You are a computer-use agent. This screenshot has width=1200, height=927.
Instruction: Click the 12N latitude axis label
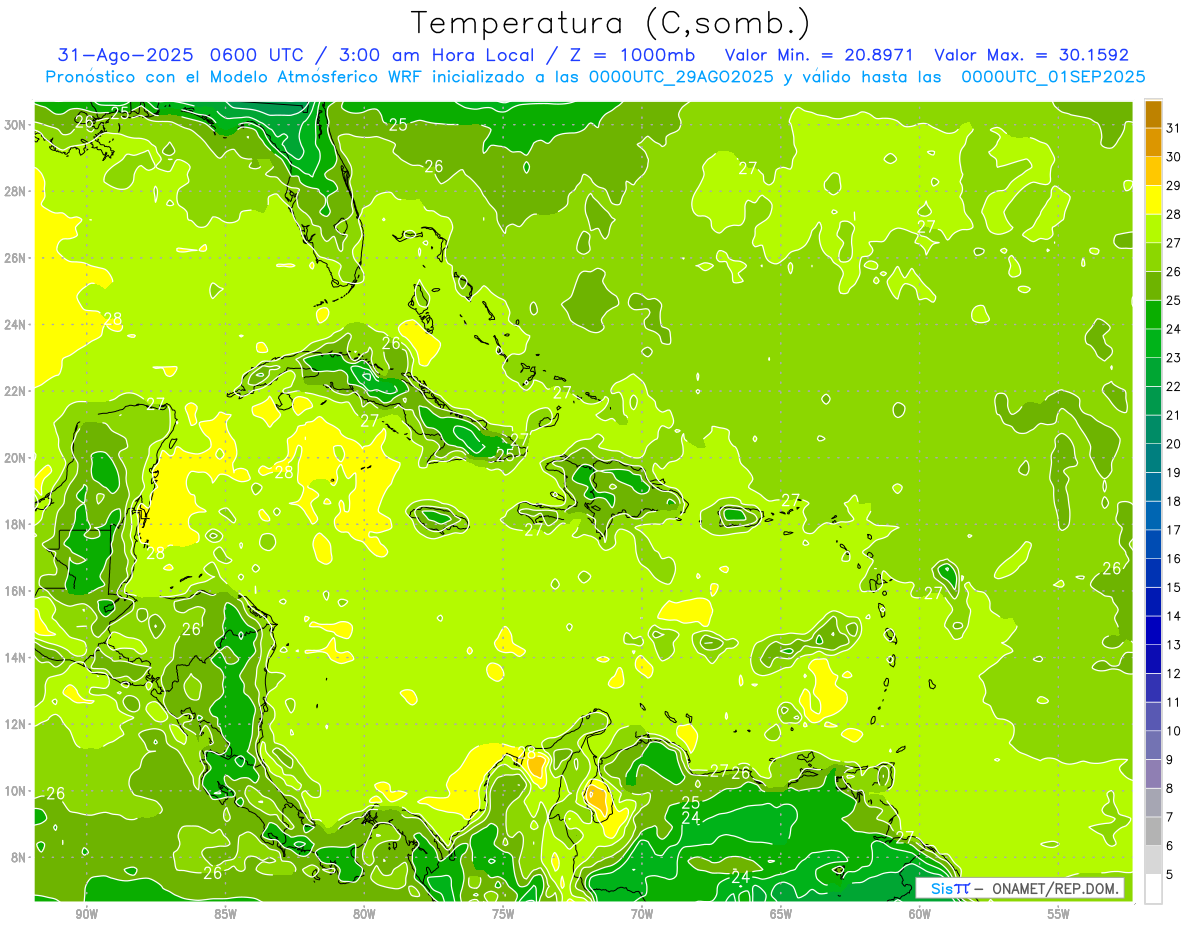pos(16,725)
